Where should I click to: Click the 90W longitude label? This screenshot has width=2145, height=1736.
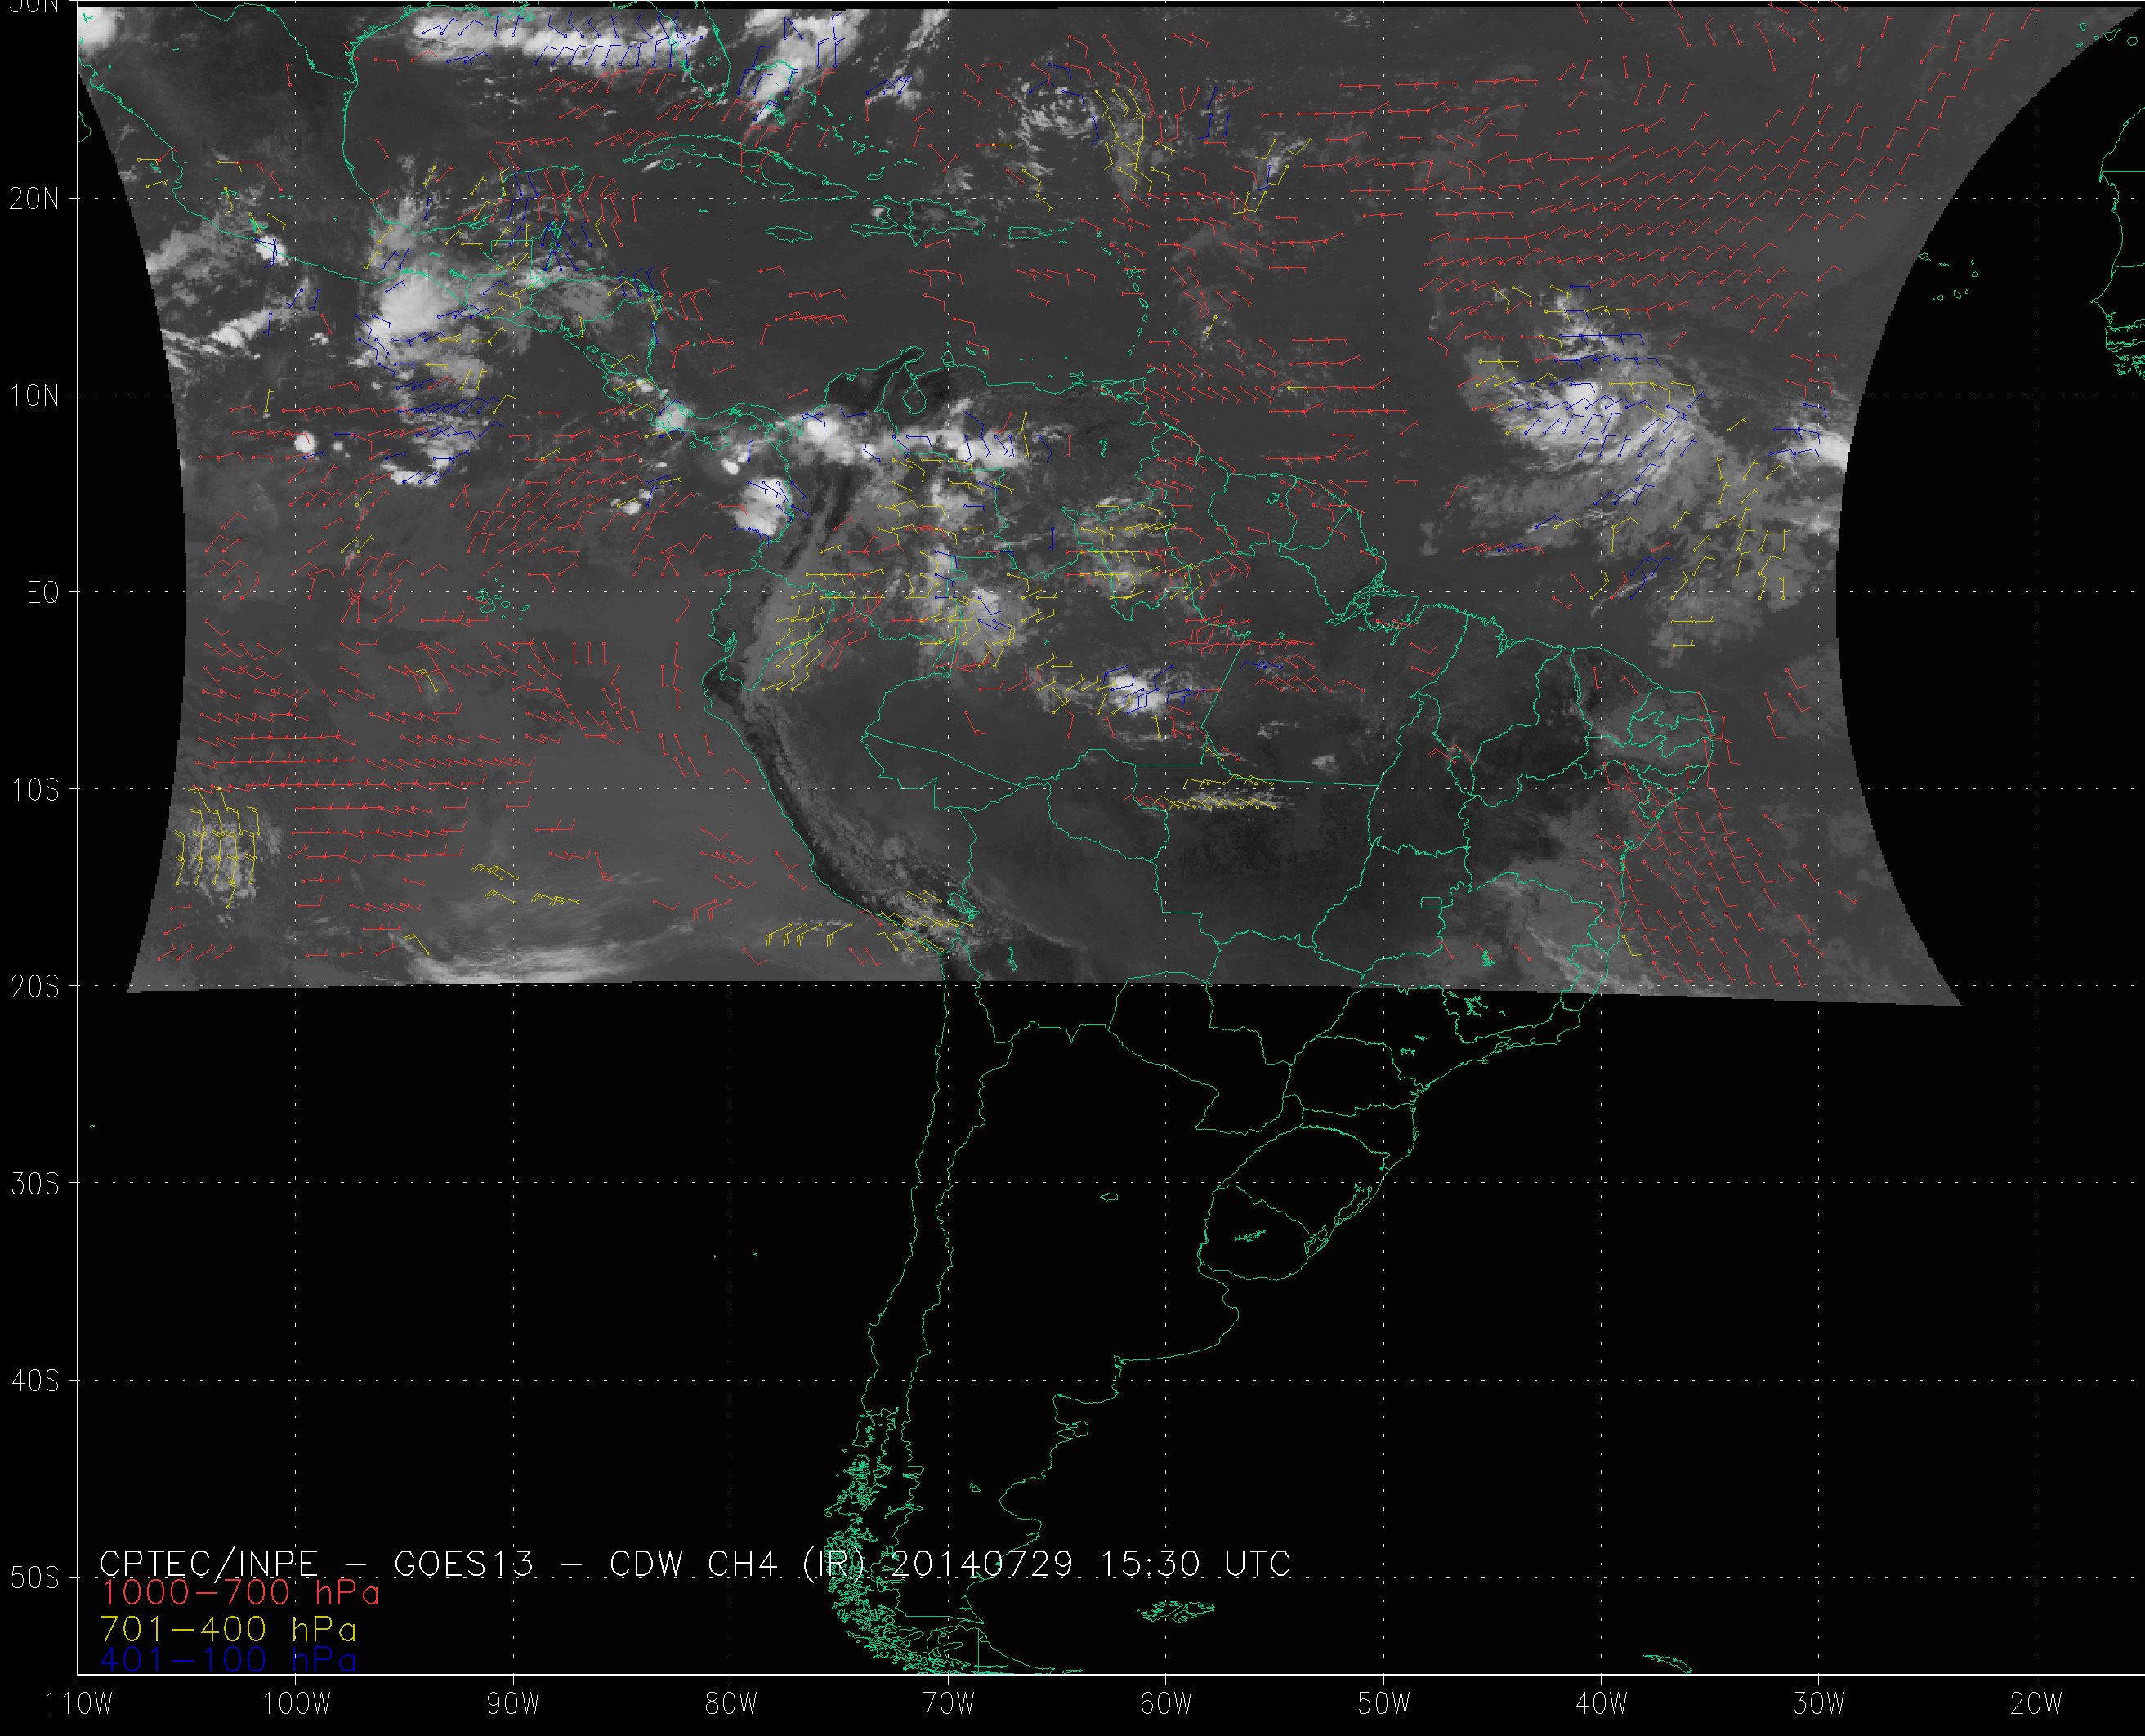pyautogui.click(x=513, y=1704)
